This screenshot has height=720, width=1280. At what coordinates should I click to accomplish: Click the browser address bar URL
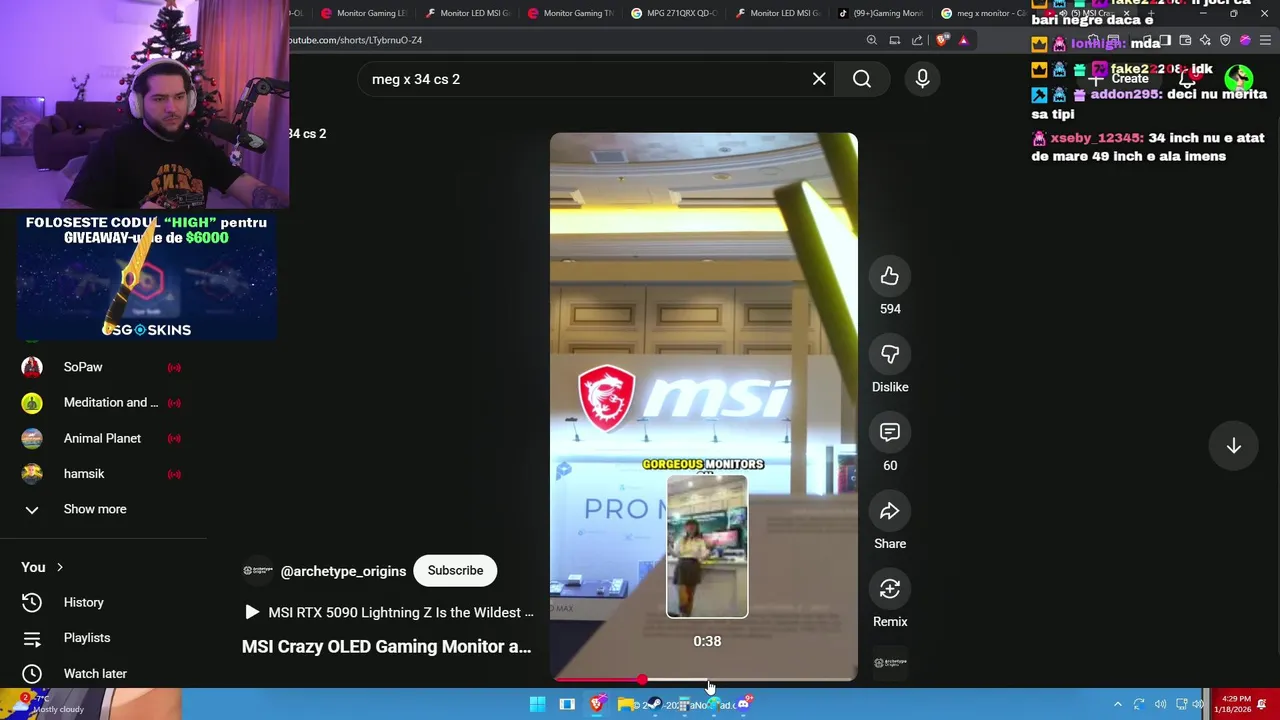pyautogui.click(x=356, y=40)
